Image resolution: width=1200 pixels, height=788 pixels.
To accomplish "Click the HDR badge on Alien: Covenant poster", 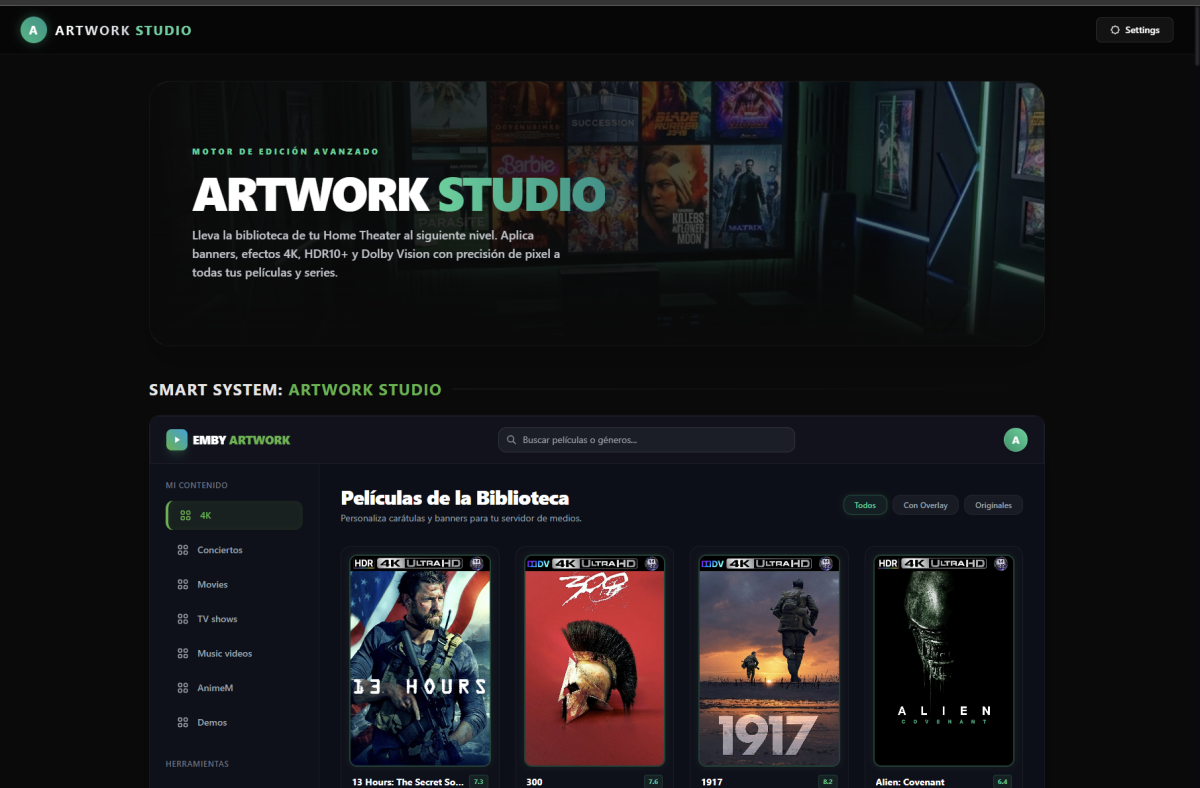I will [888, 564].
